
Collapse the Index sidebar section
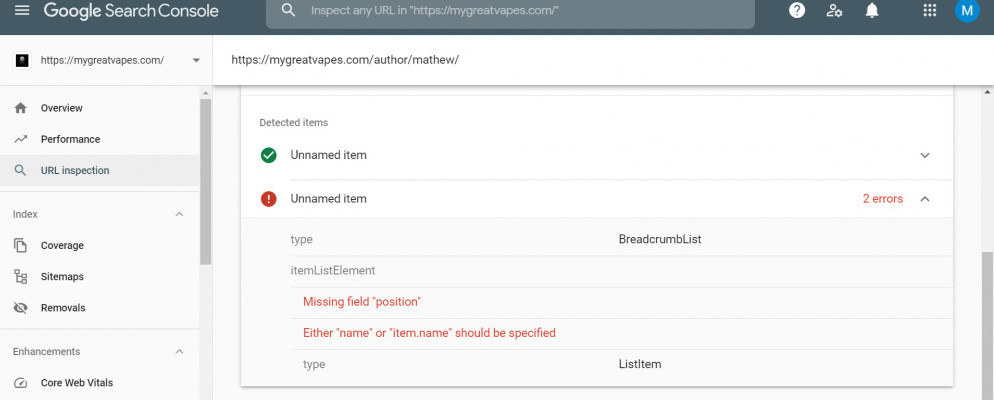[x=179, y=214]
